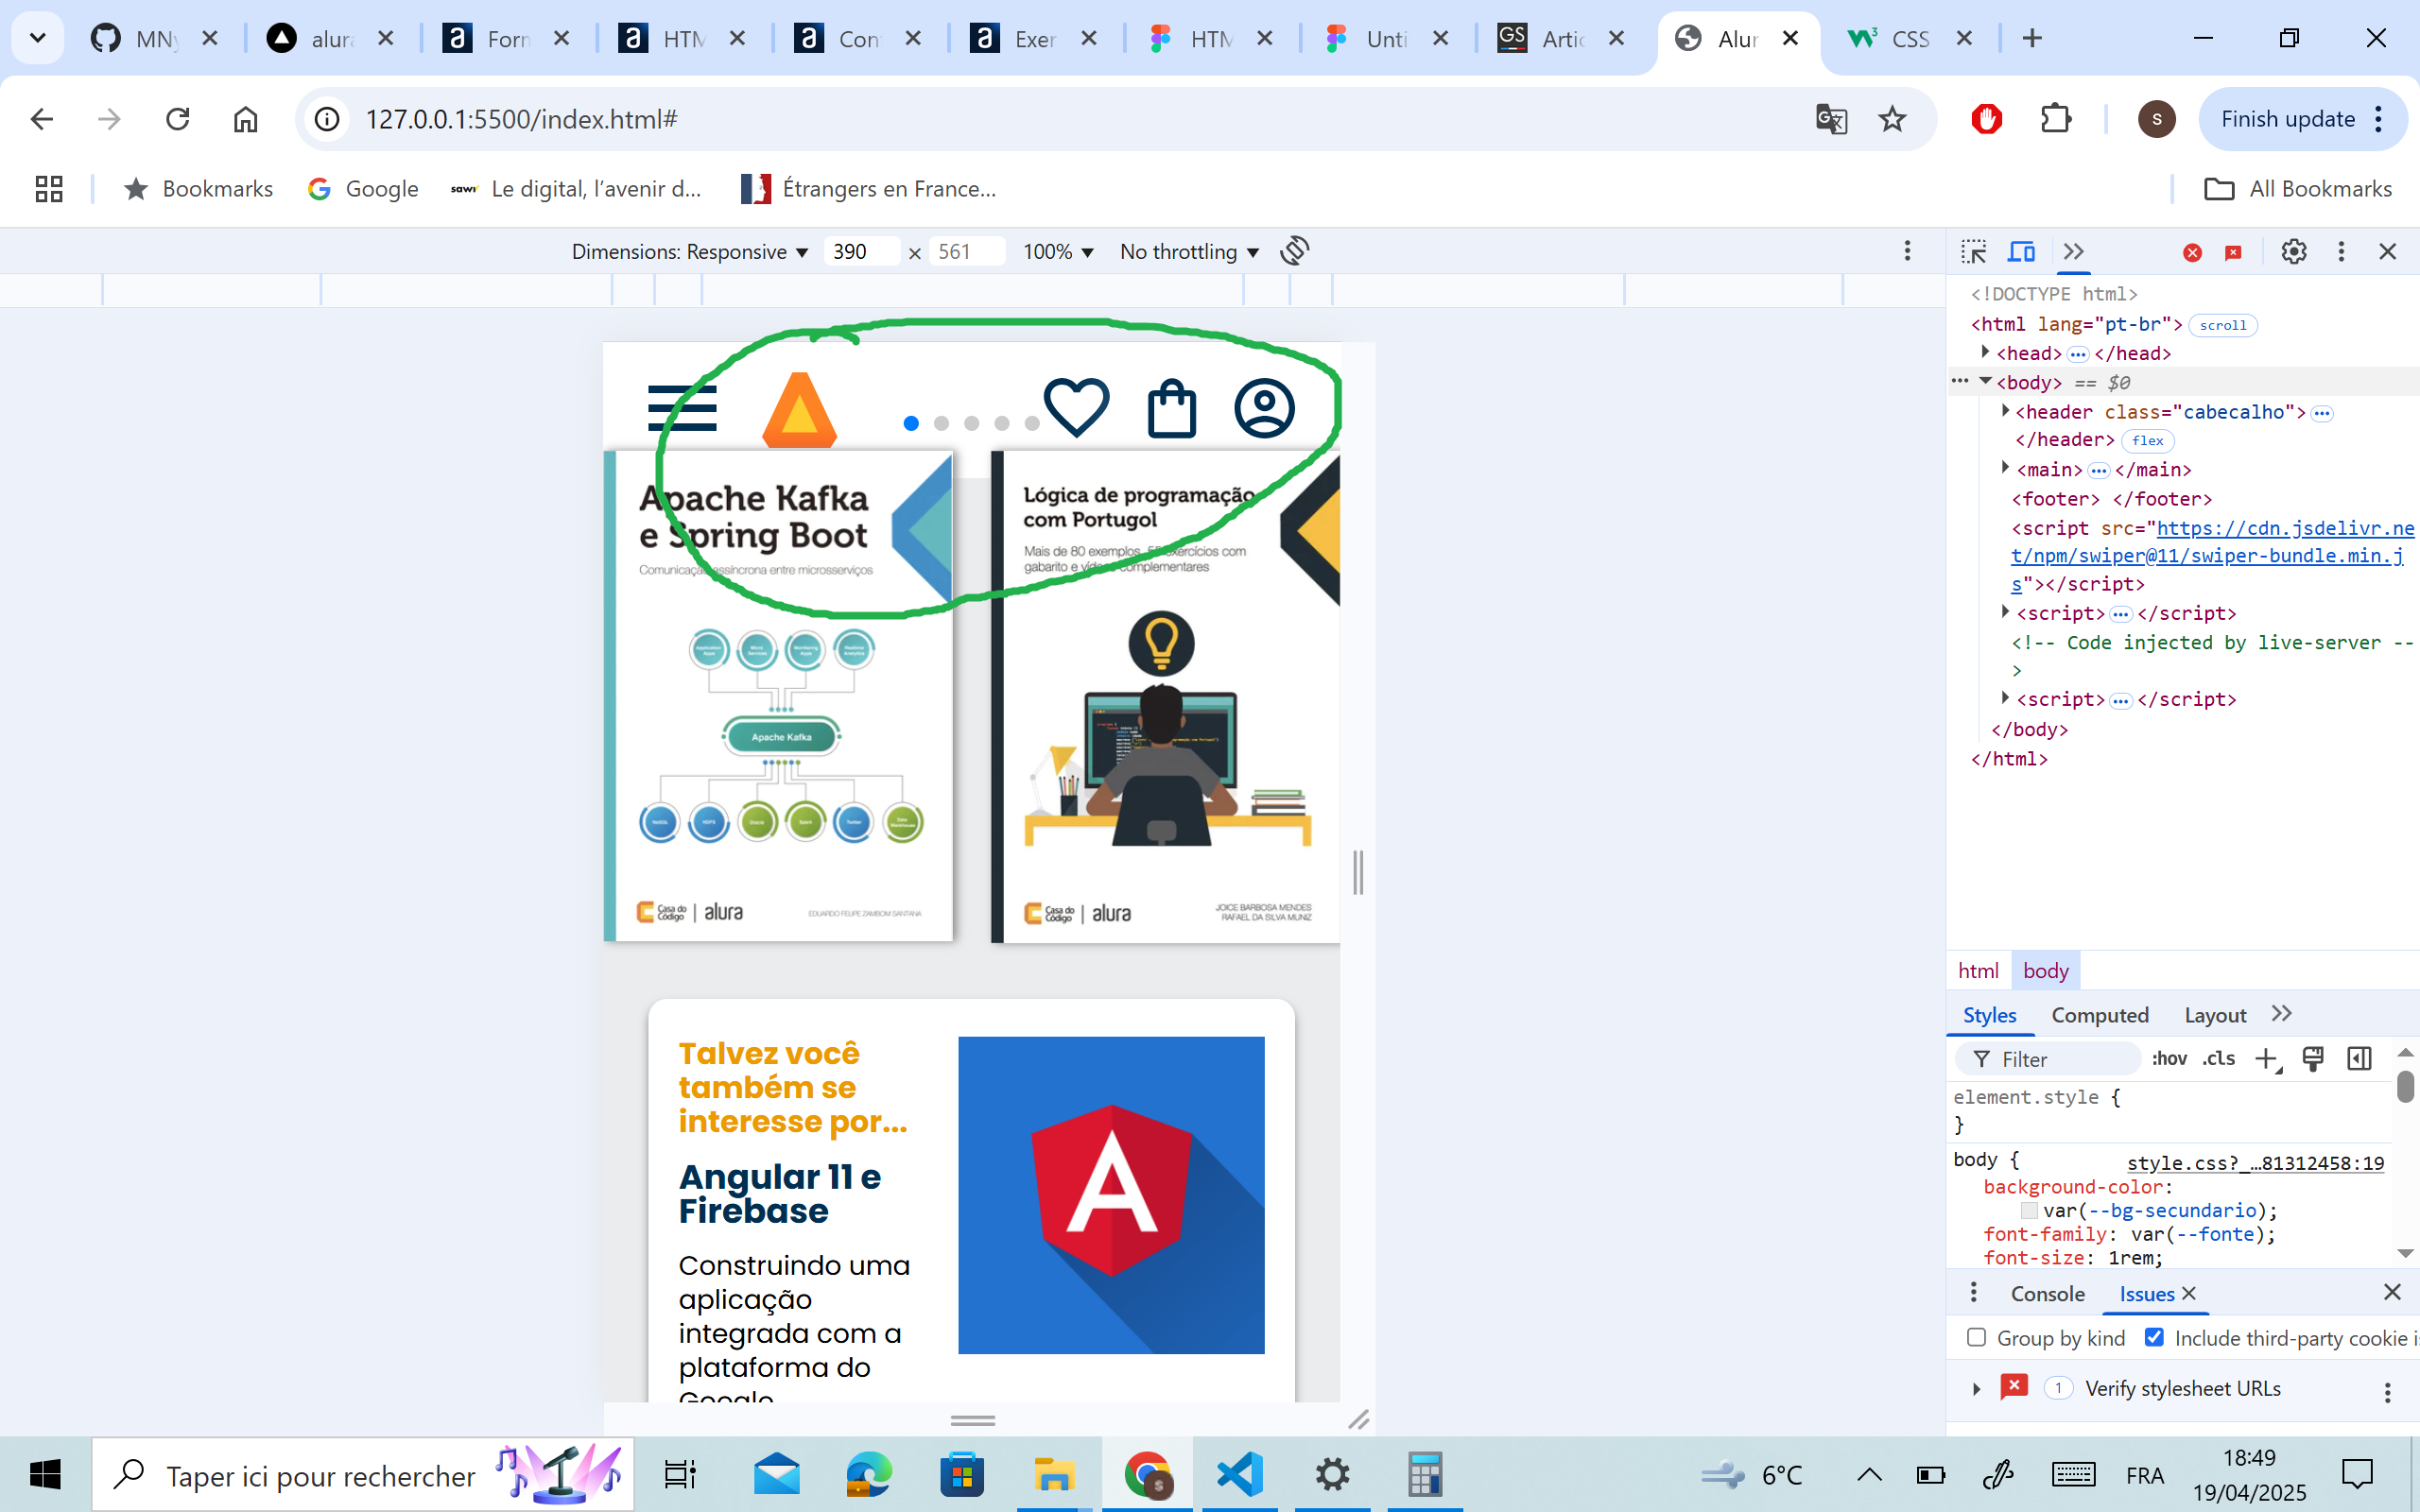
Task: Select the first carousel pagination dot
Action: point(911,423)
